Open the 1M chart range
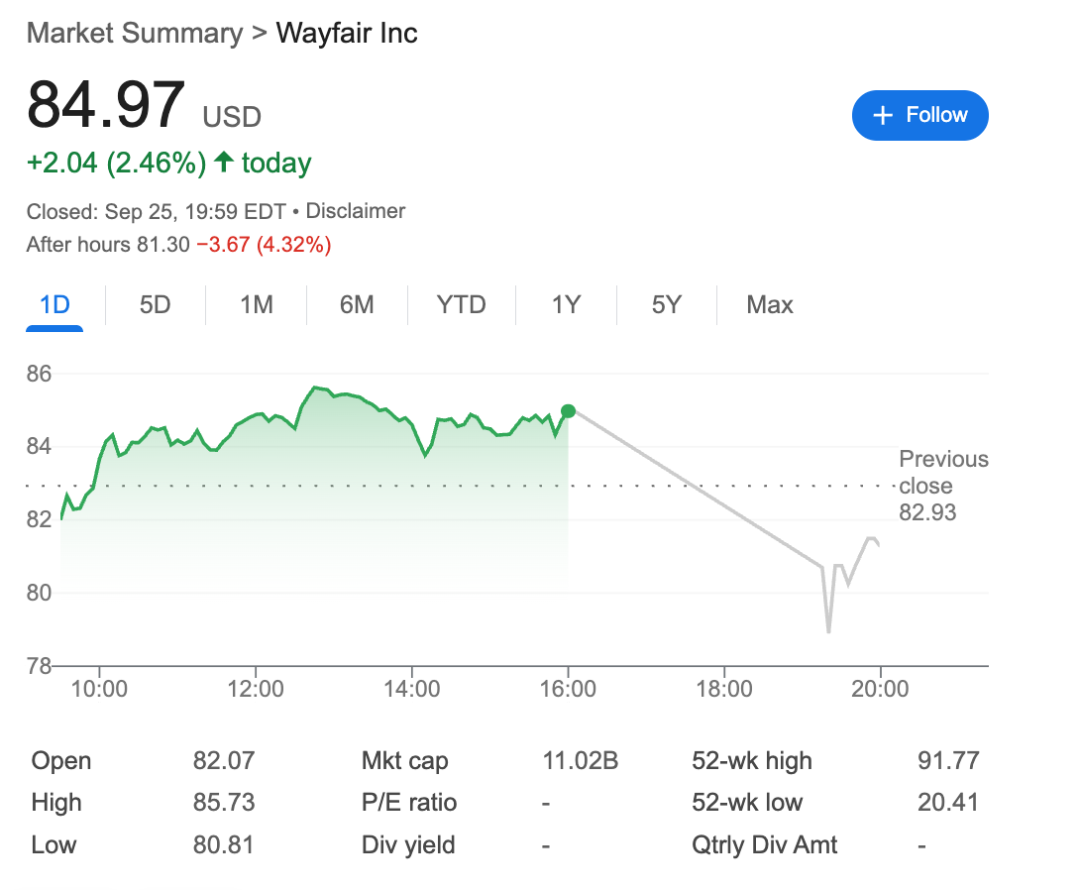Image resolution: width=1080 pixels, height=890 pixels. click(x=256, y=305)
